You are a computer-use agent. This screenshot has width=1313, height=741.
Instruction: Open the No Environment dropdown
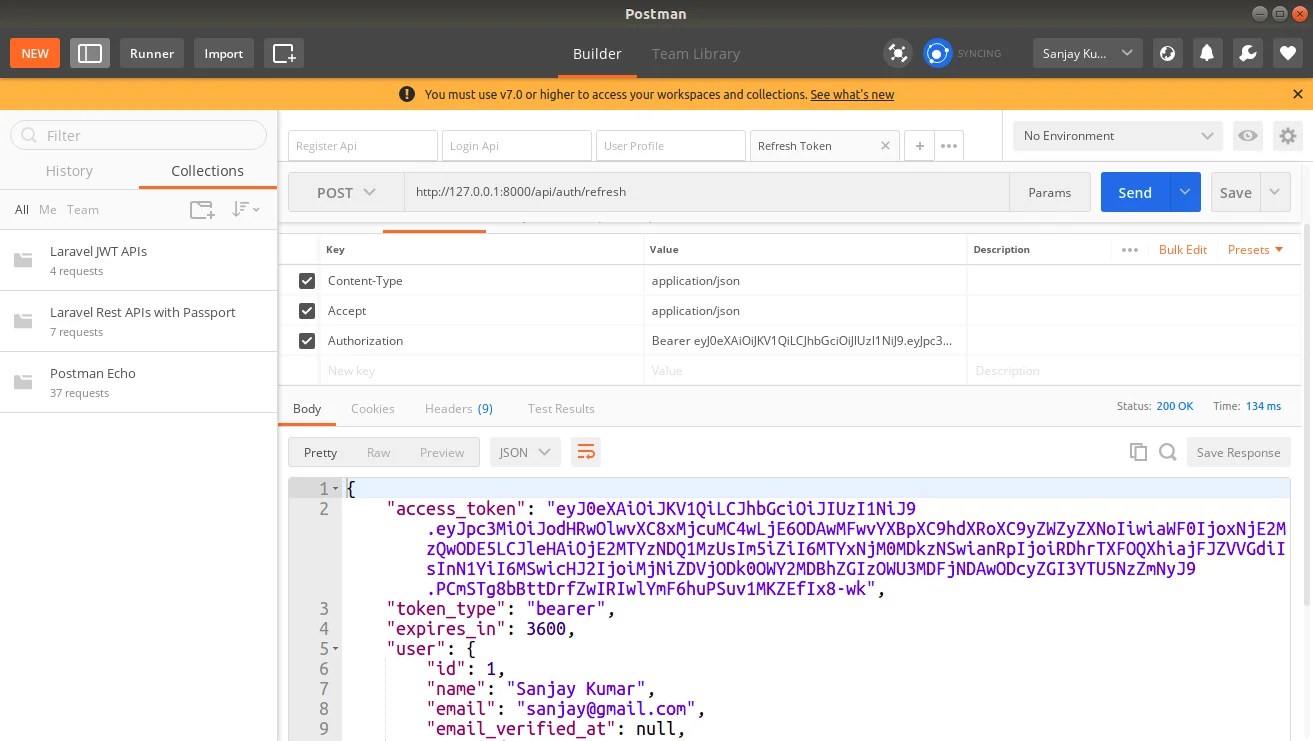(1118, 136)
